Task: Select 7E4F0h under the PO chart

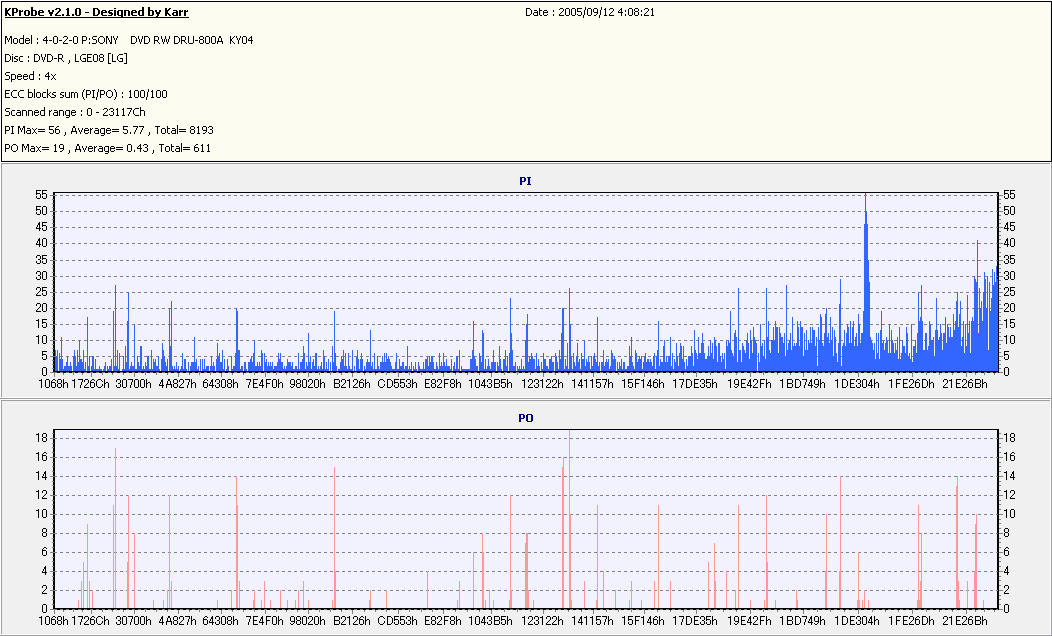Action: coord(264,621)
